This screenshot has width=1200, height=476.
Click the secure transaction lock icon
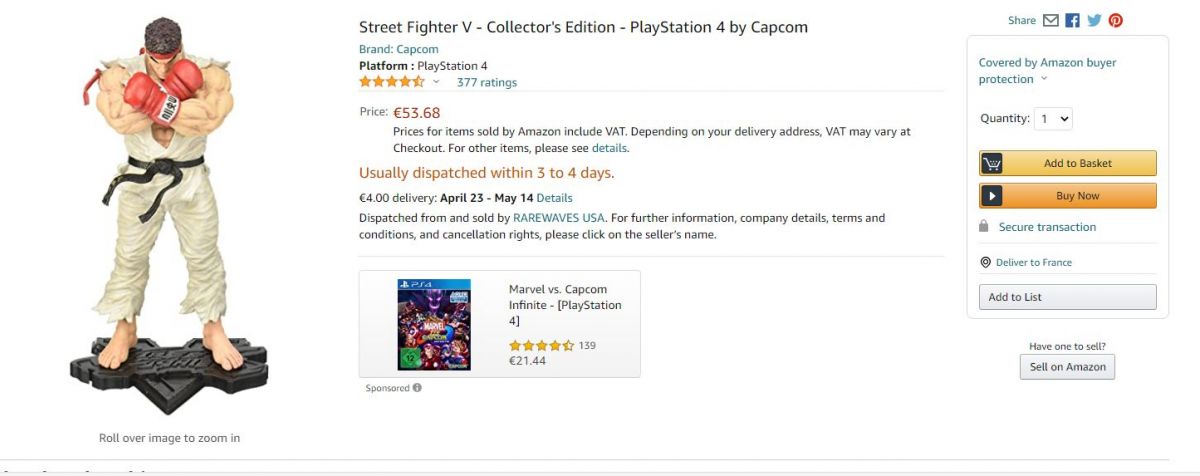coord(984,227)
